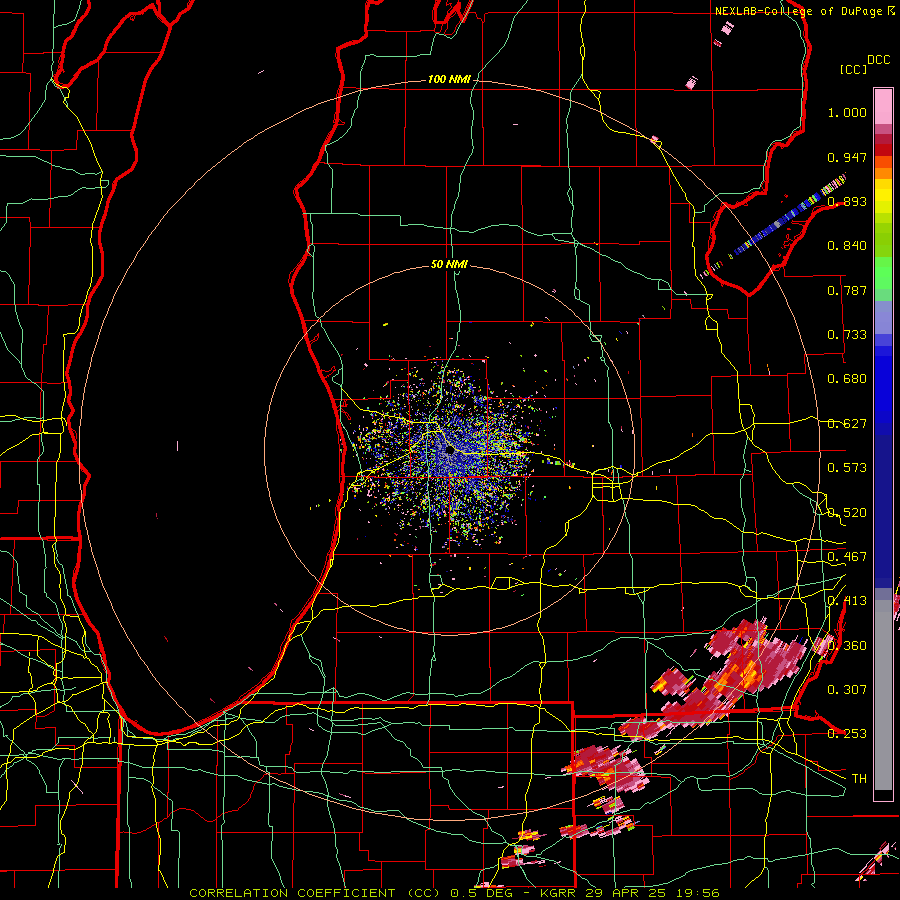Viewport: 900px width, 900px height.
Task: Pick the 0.840 scale value
Action: pos(847,246)
